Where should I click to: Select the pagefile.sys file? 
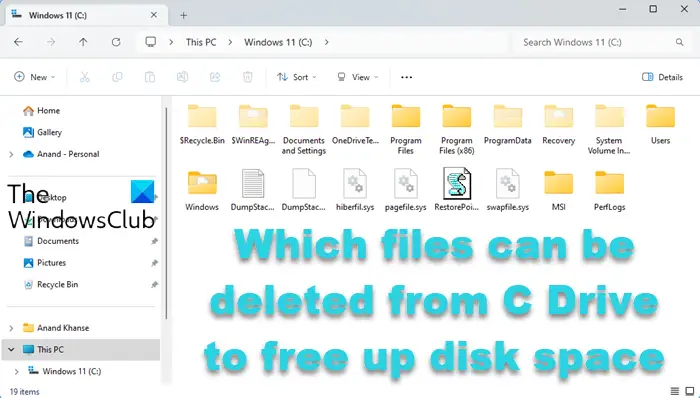405,190
